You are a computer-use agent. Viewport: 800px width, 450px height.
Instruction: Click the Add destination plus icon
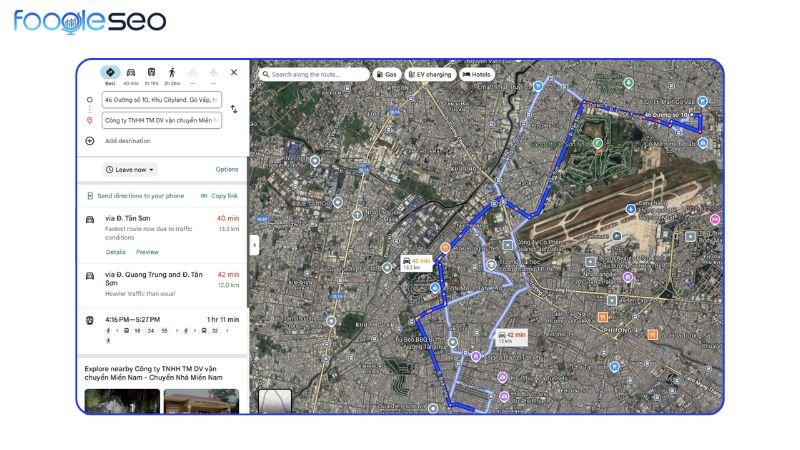90,141
